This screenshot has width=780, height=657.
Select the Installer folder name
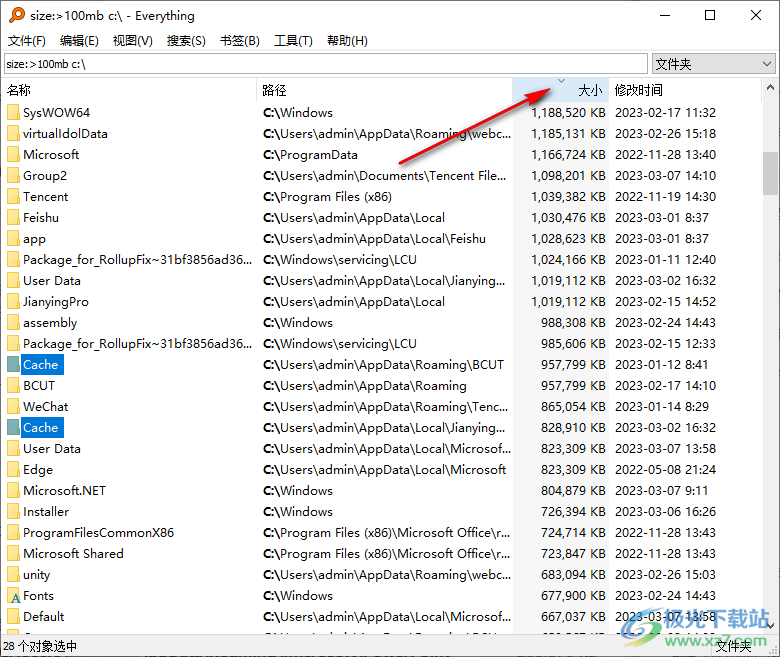click(46, 511)
